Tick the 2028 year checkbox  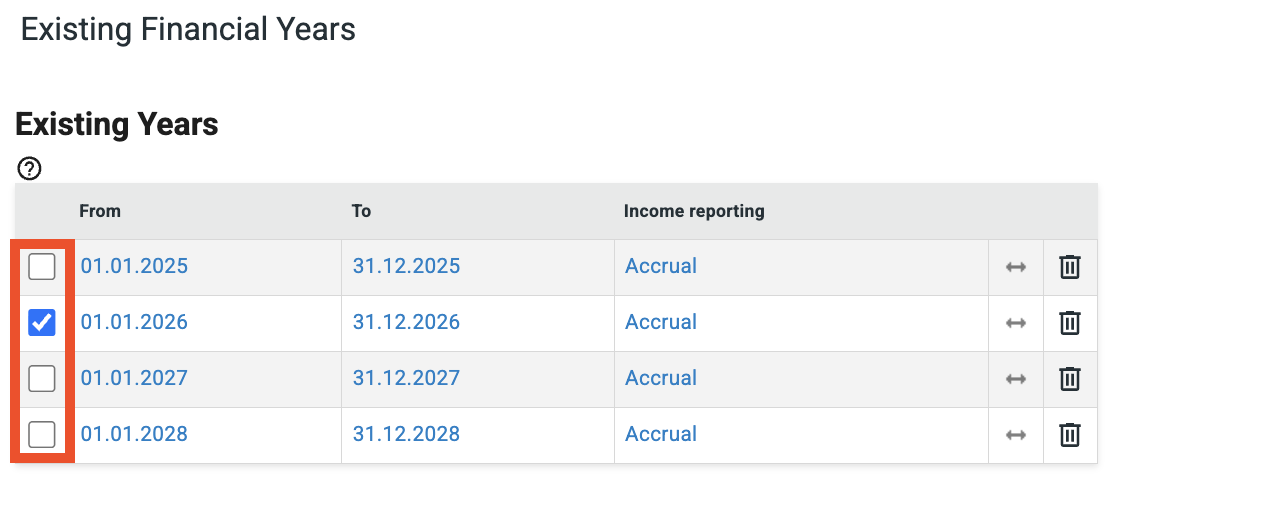[42, 435]
